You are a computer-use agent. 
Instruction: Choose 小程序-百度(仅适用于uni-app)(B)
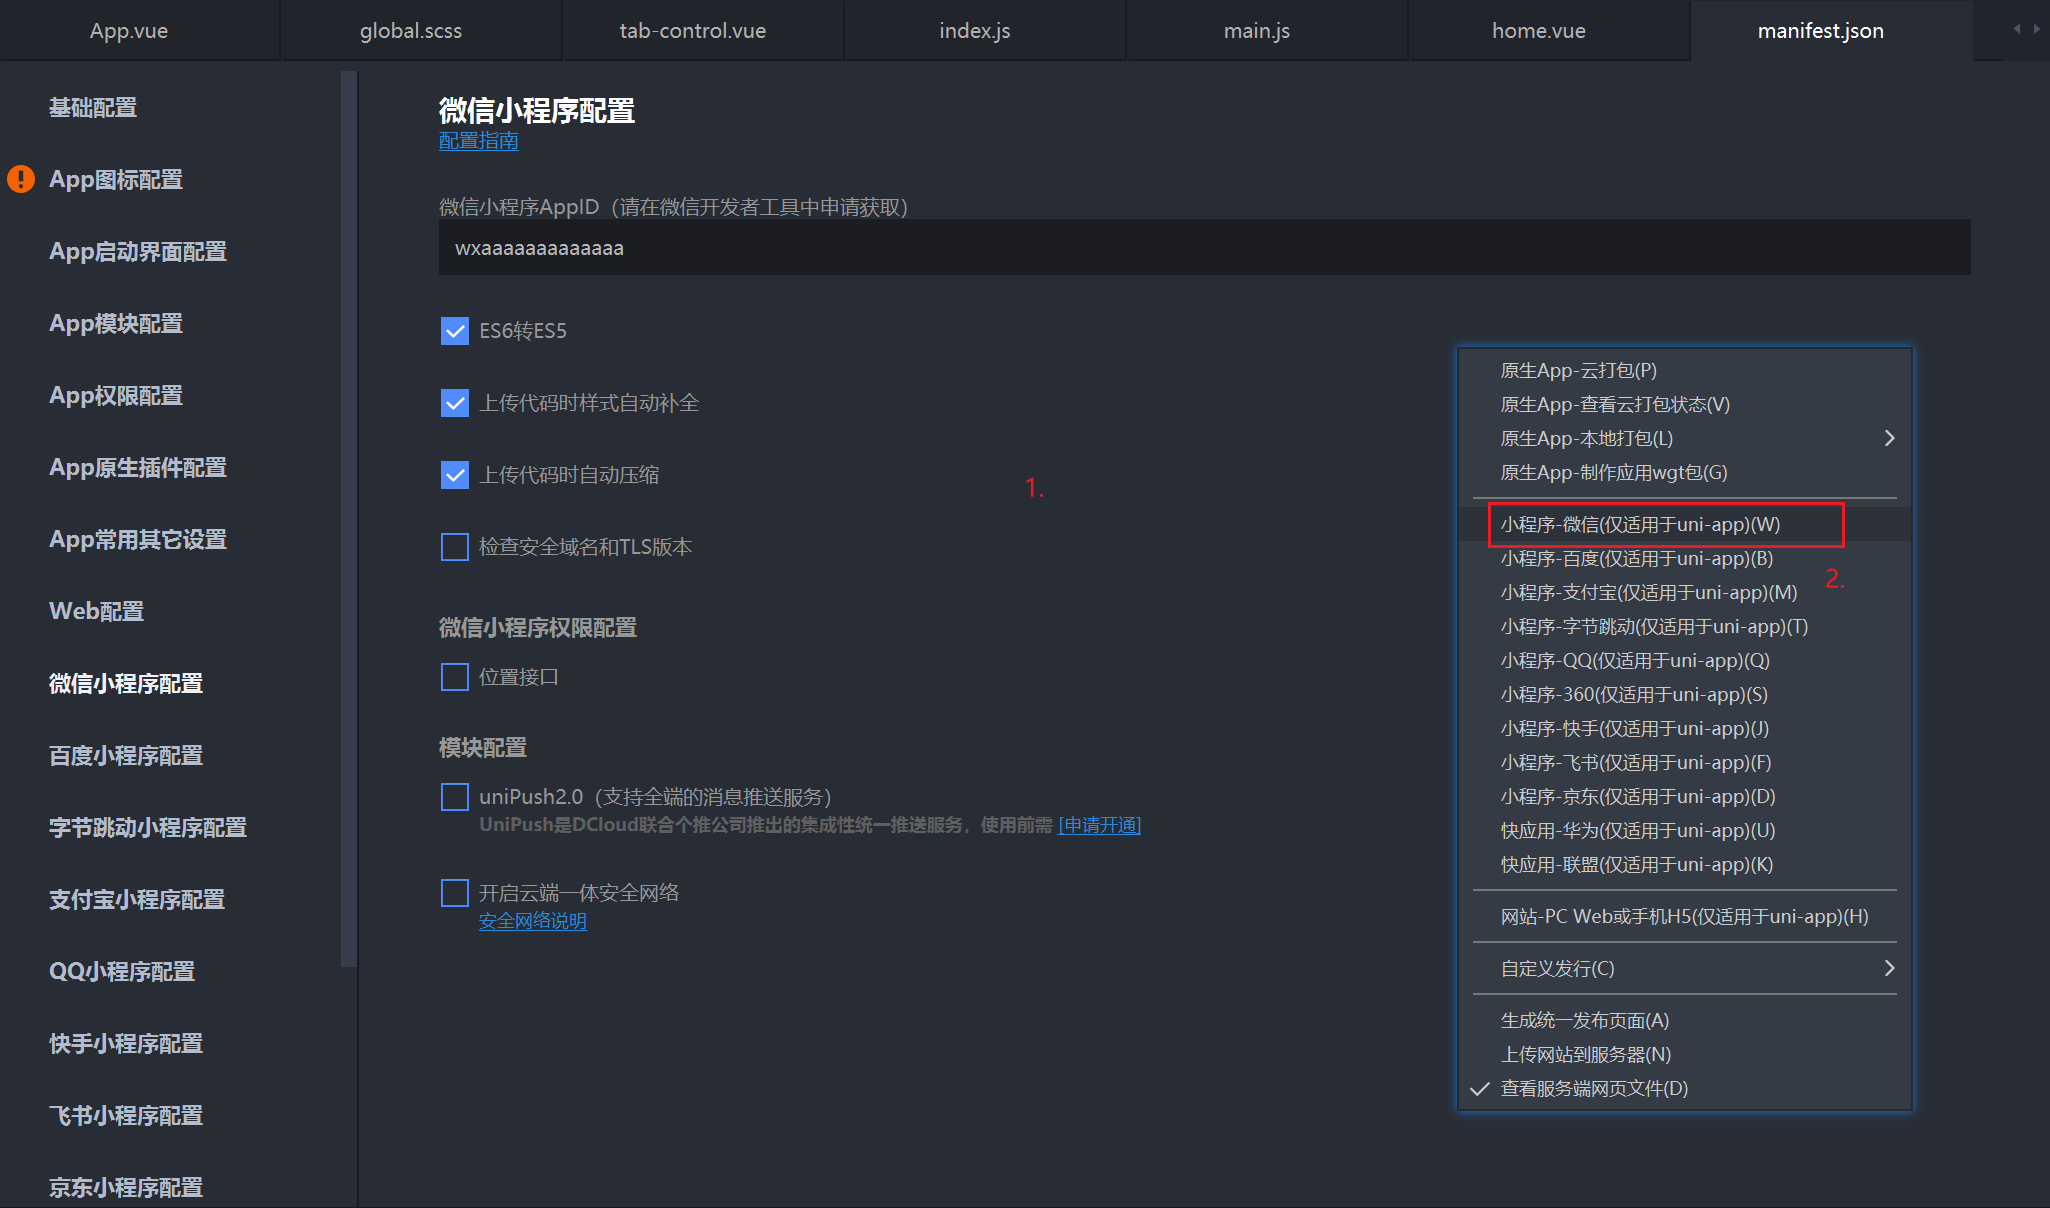coord(1685,558)
